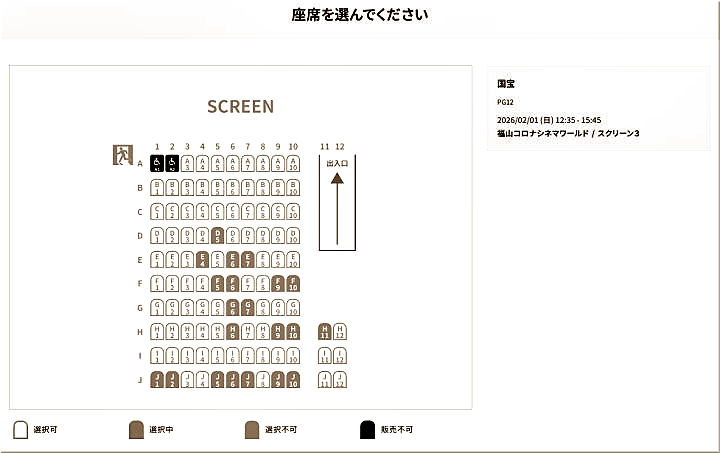The width and height of the screenshot is (720, 453).
Task: Select seat J12 in back row
Action: 340,379
